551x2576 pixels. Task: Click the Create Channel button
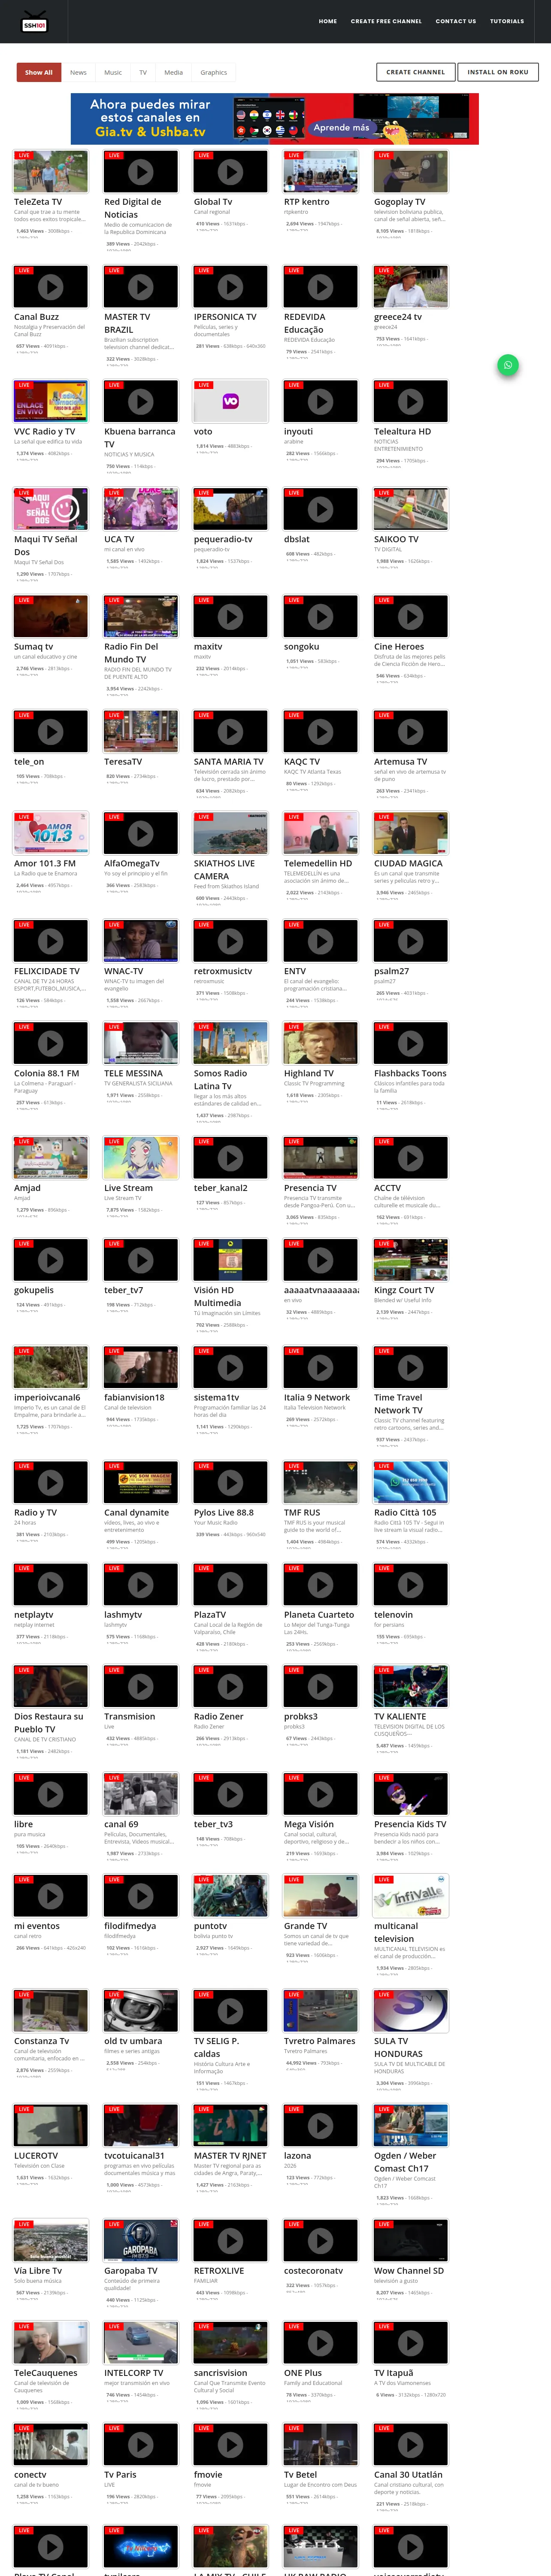click(416, 72)
